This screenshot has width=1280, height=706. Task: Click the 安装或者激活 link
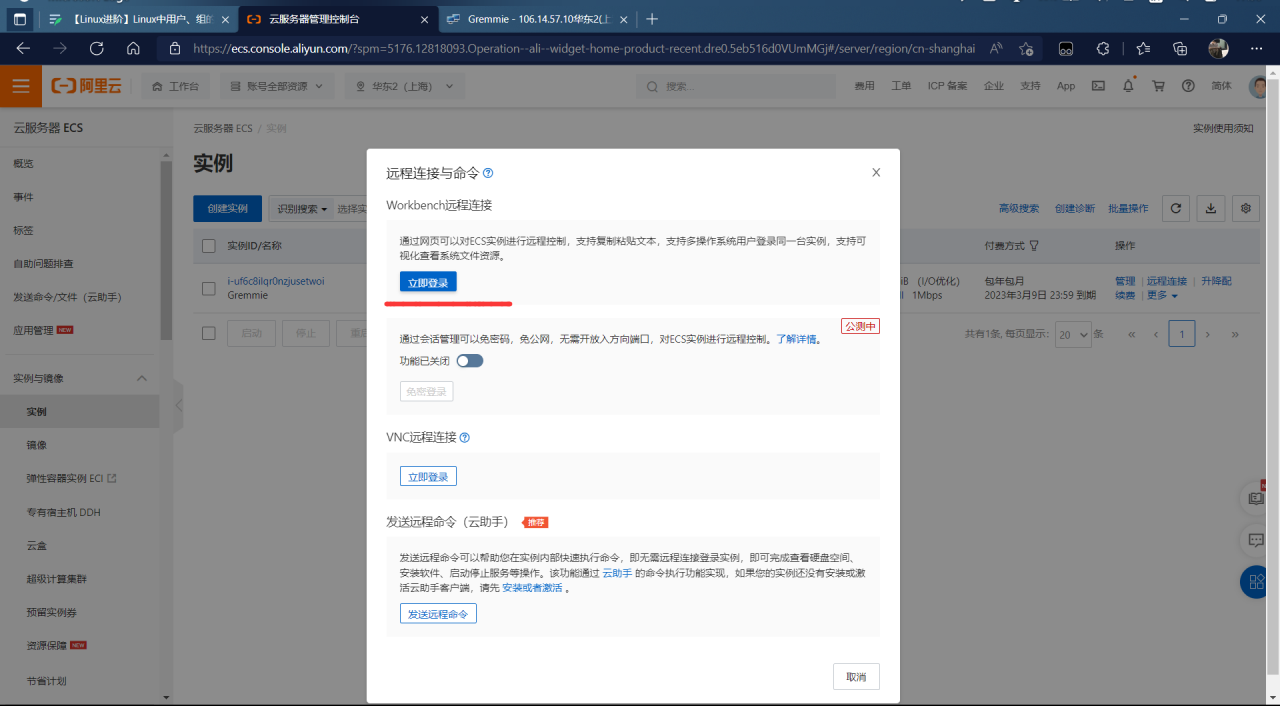(532, 588)
